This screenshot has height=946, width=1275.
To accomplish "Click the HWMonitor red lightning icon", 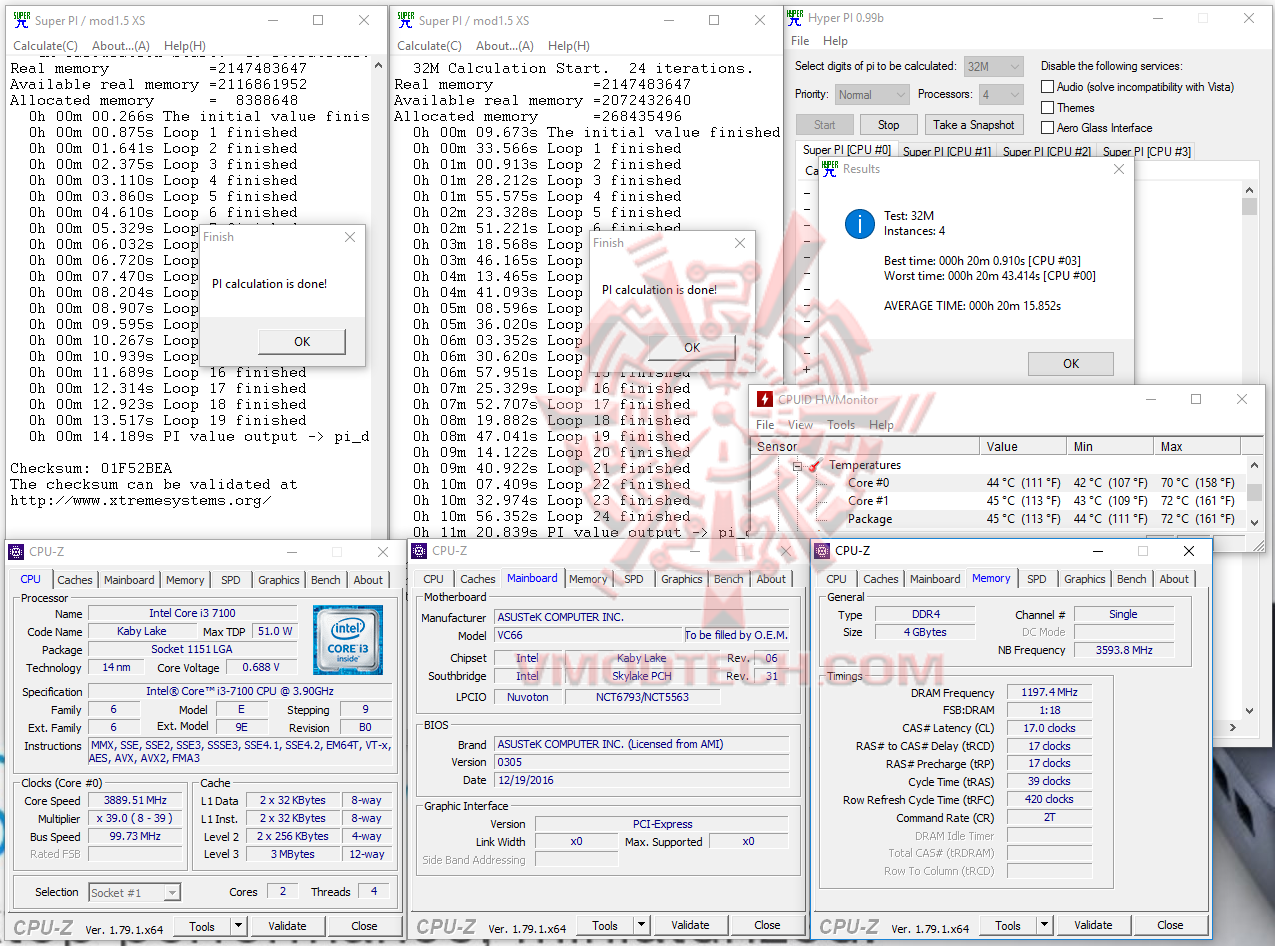I will (x=765, y=399).
